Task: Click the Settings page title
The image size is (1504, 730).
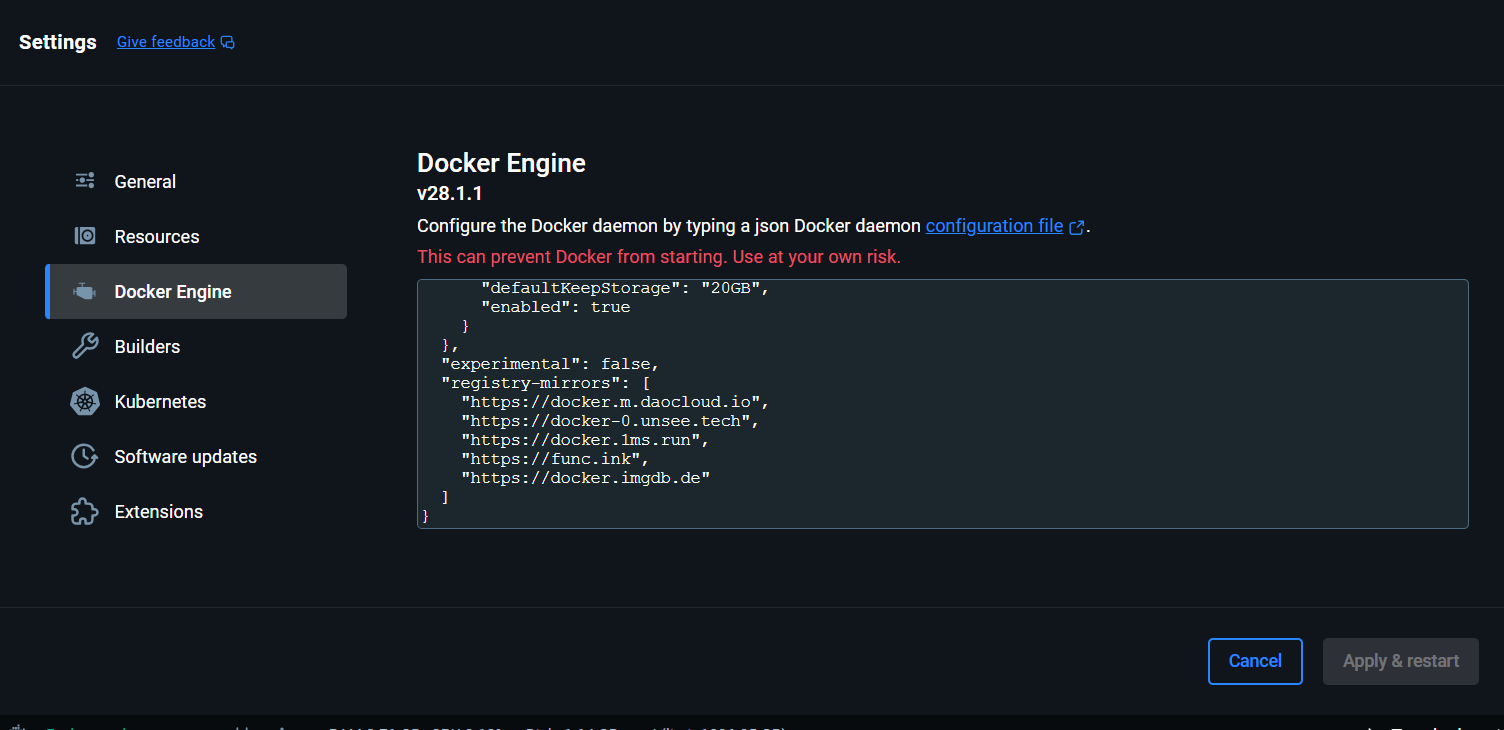Action: coord(58,42)
